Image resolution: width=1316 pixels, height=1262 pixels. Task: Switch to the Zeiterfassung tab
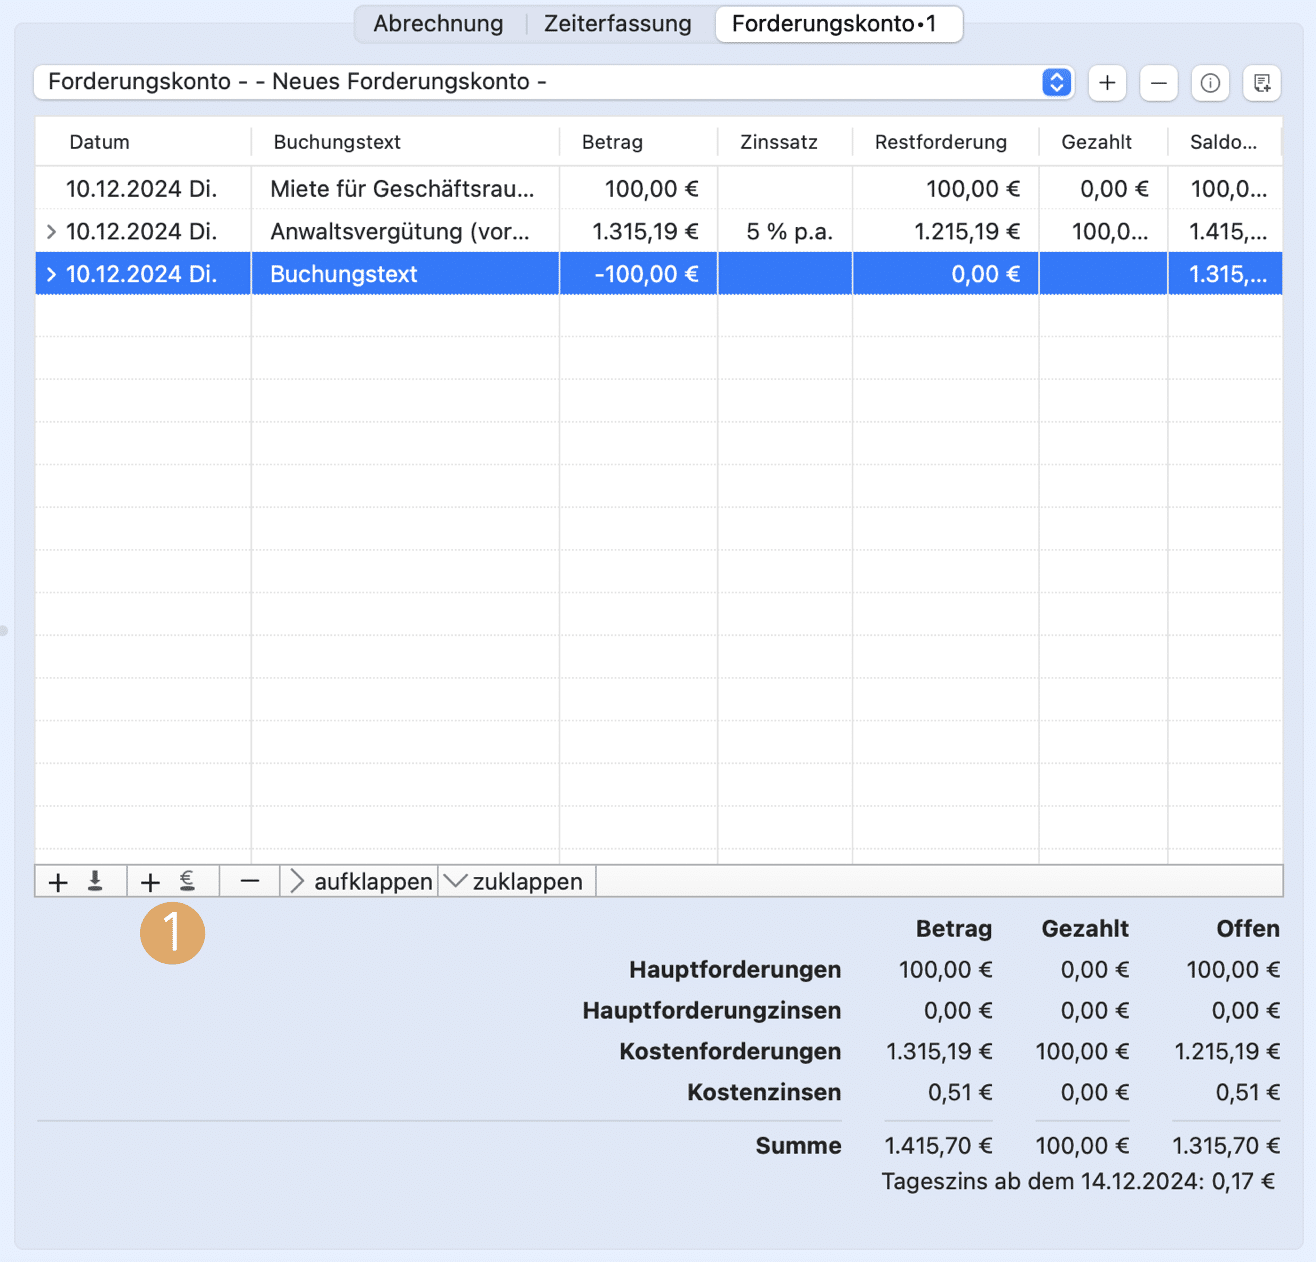pos(618,24)
